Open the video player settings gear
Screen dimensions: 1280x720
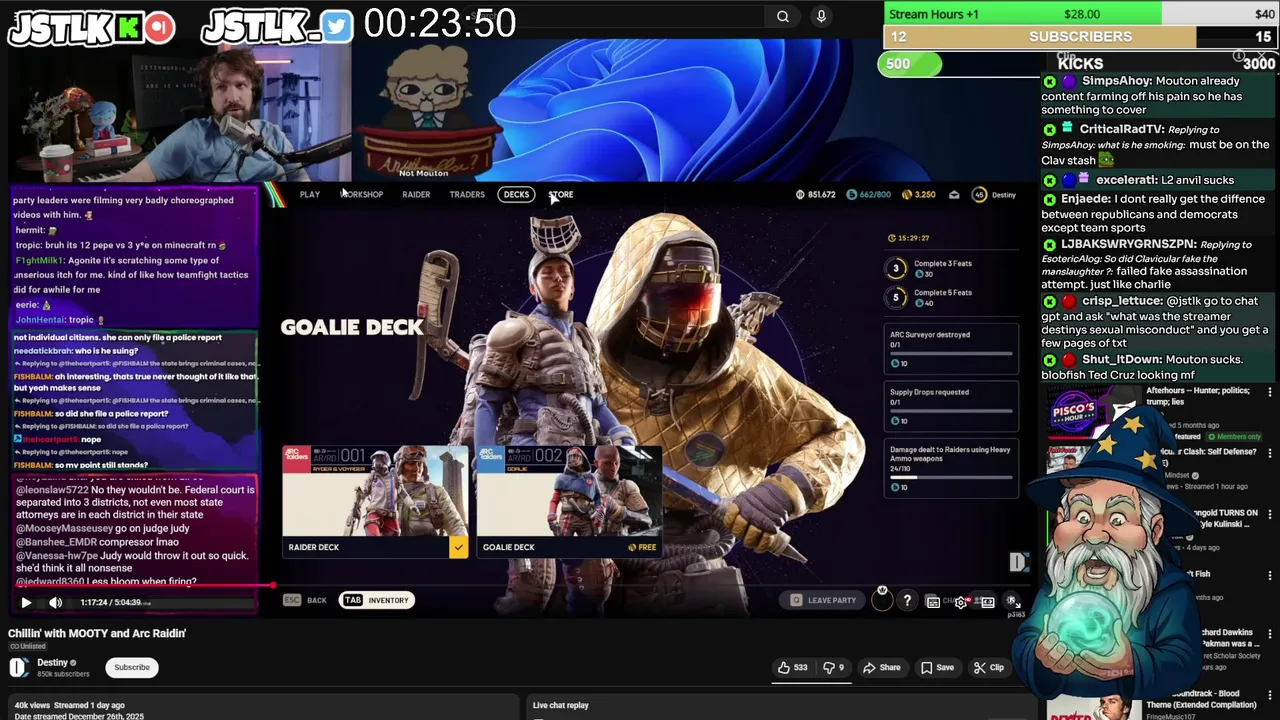point(961,602)
